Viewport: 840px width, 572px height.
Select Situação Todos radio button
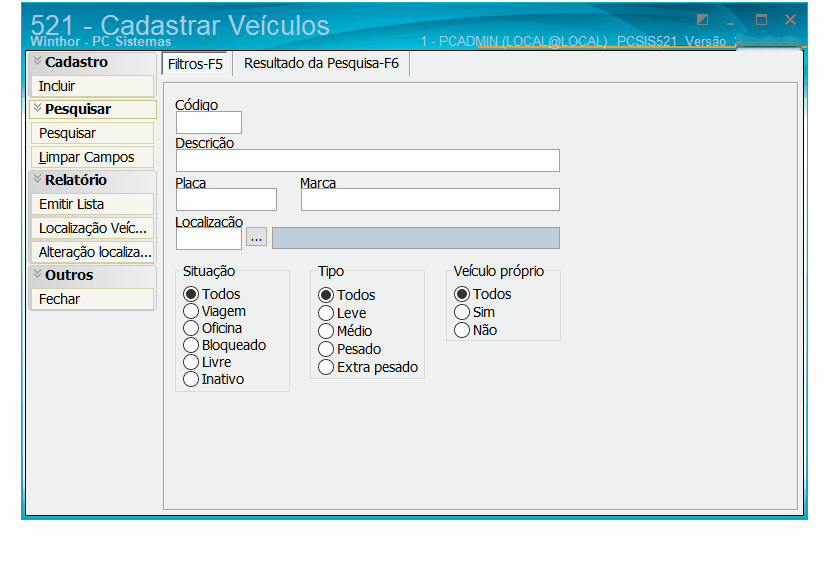point(191,294)
